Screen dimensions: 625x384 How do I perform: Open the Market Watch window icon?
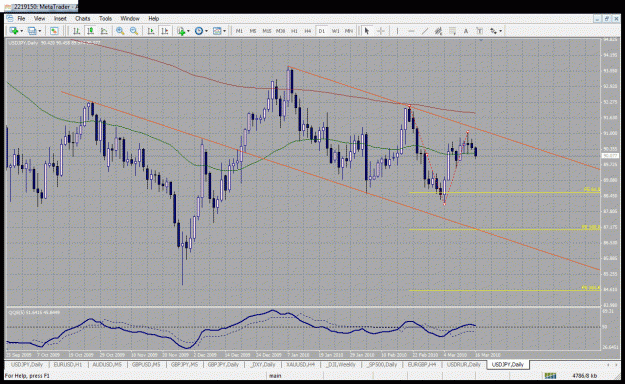[54, 31]
